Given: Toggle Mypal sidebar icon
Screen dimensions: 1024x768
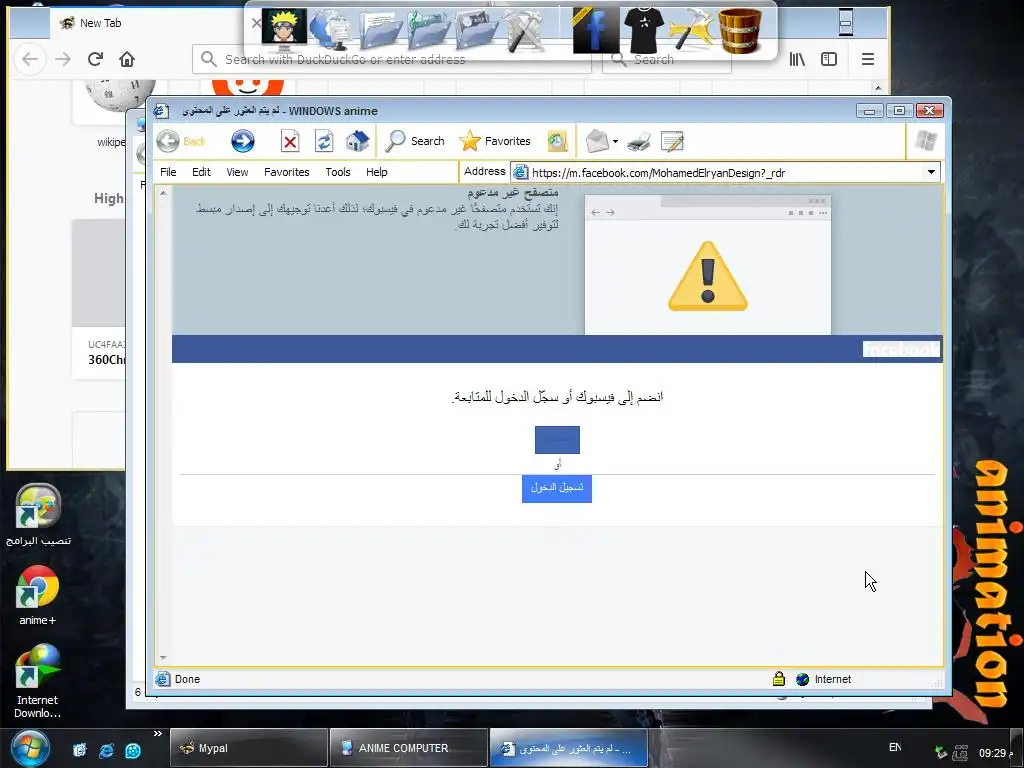Looking at the screenshot, I should pyautogui.click(x=829, y=59).
